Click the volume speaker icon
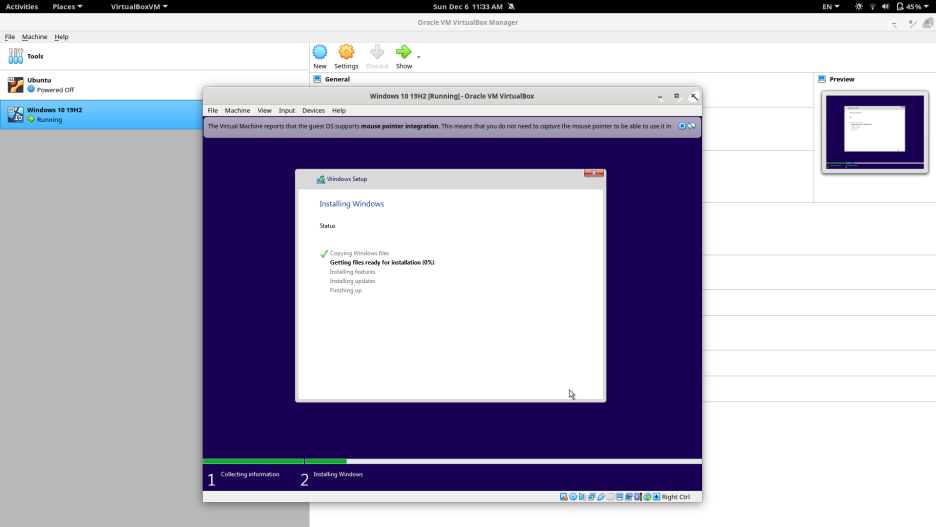The width and height of the screenshot is (936, 527). click(886, 7)
